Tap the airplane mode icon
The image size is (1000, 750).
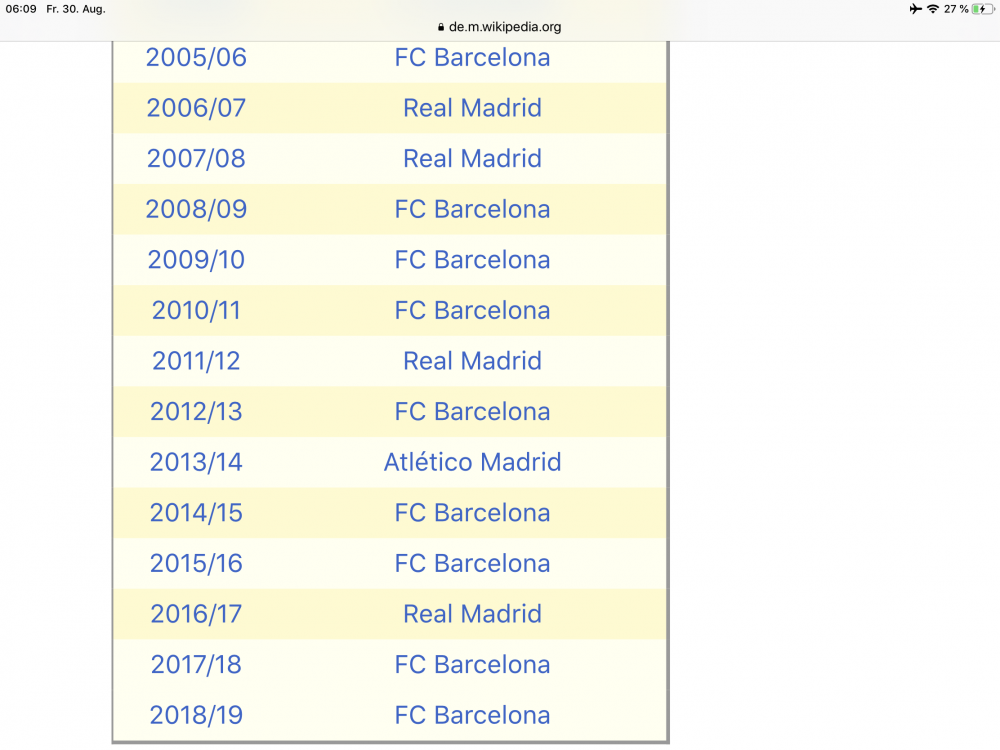[915, 9]
